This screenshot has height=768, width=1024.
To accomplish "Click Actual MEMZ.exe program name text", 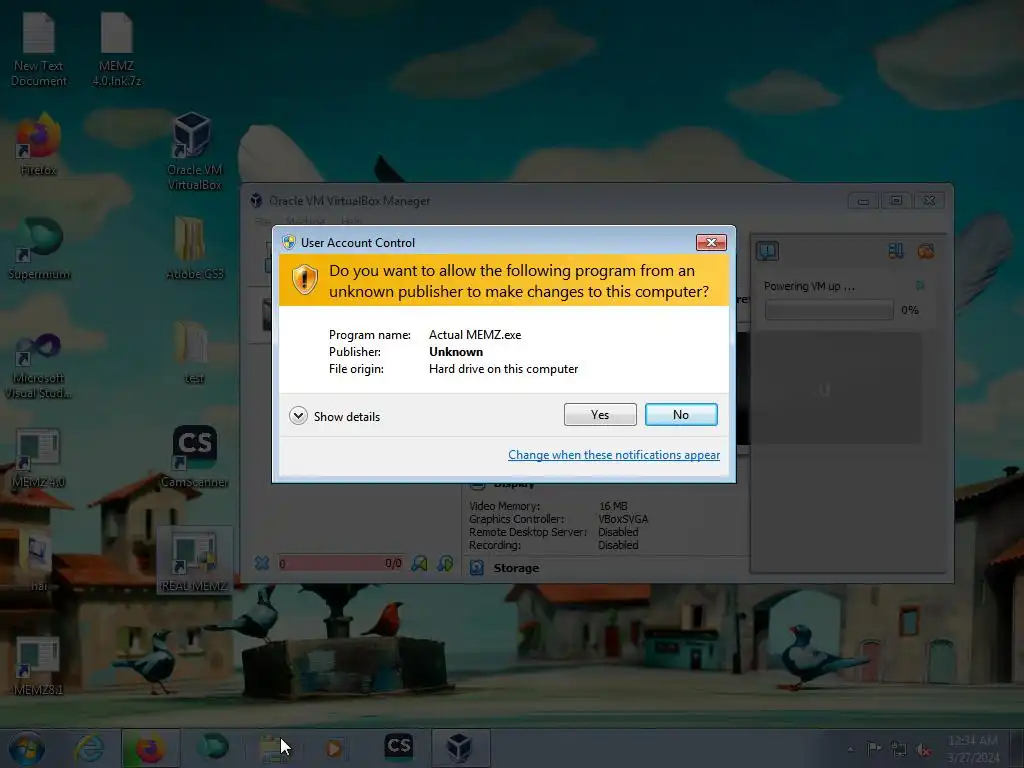I will coord(475,335).
